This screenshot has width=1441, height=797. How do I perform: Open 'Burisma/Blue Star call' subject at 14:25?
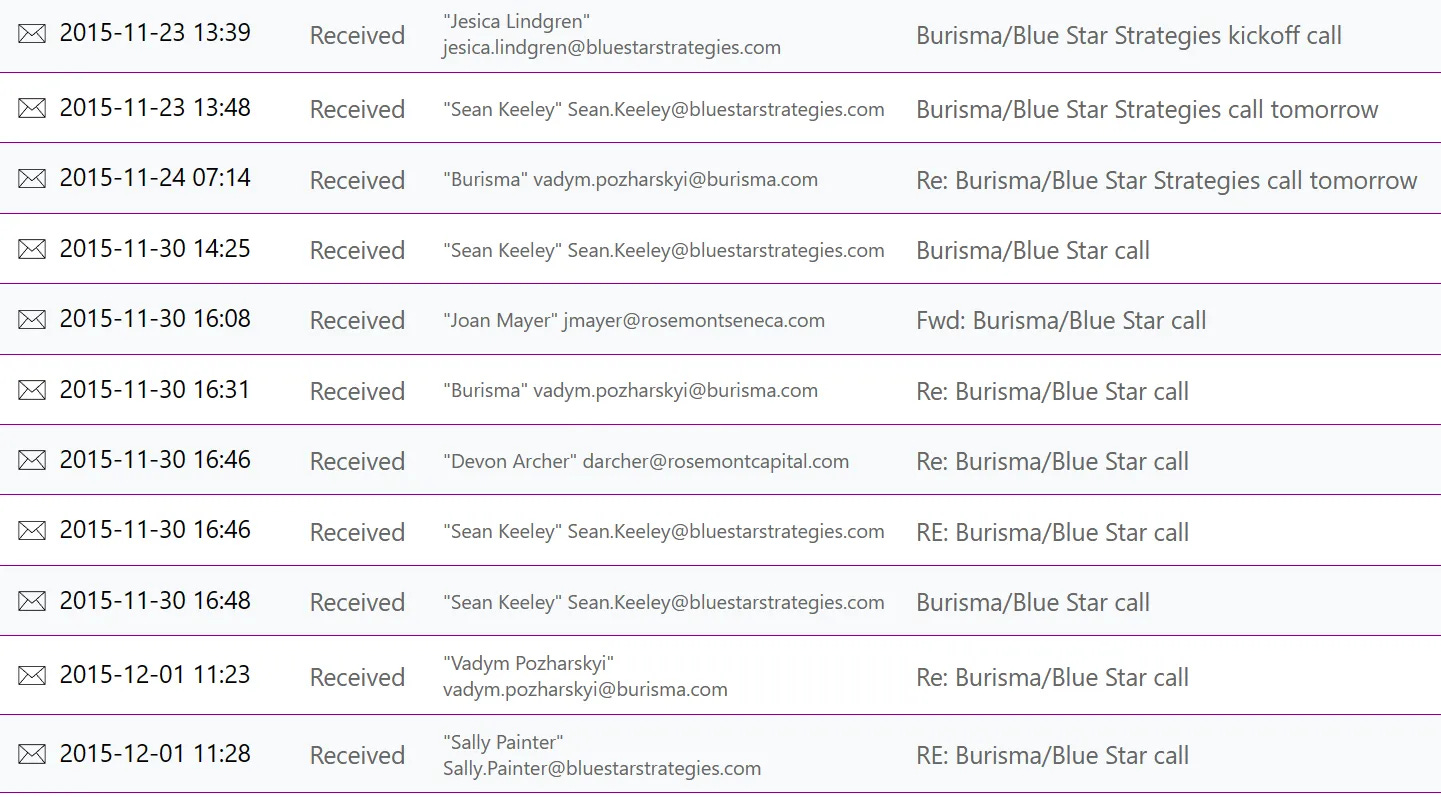click(x=1033, y=251)
